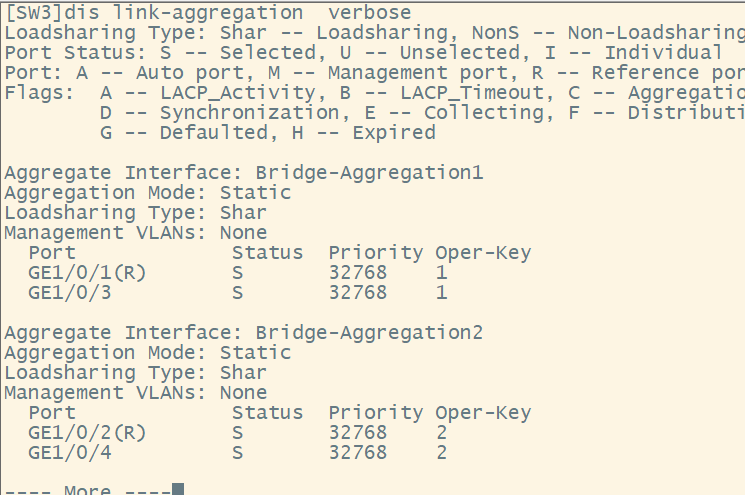Click Oper-Key value for GE1/0/4
745x495 pixels.
click(441, 452)
